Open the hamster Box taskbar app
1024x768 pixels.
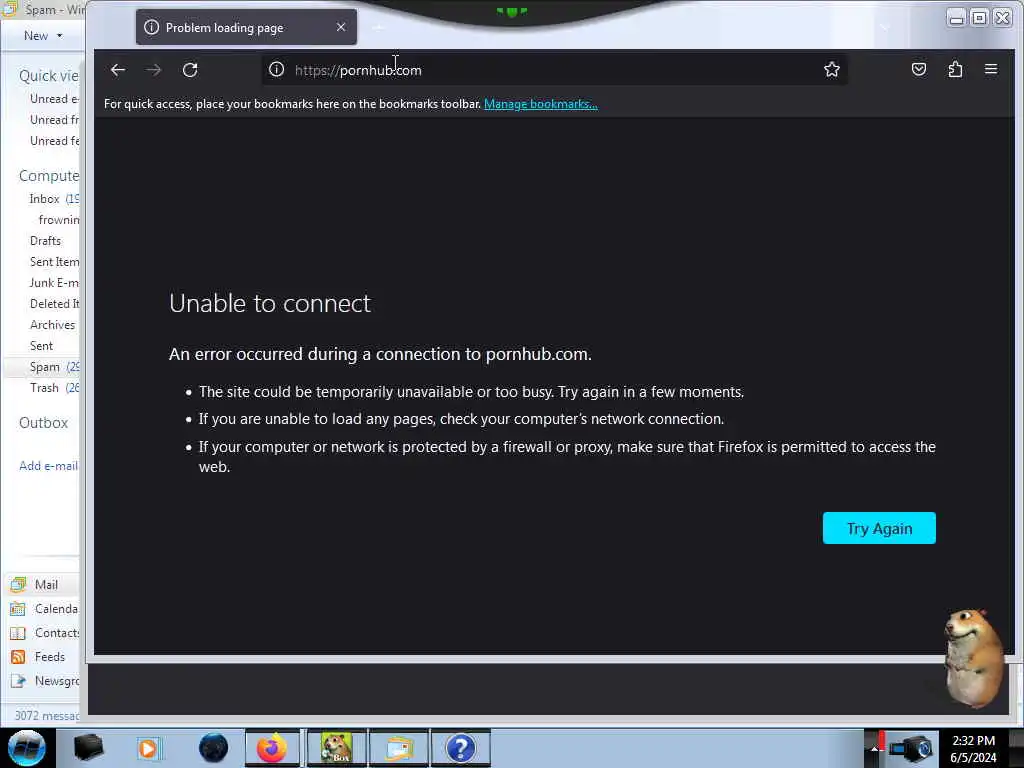point(337,748)
